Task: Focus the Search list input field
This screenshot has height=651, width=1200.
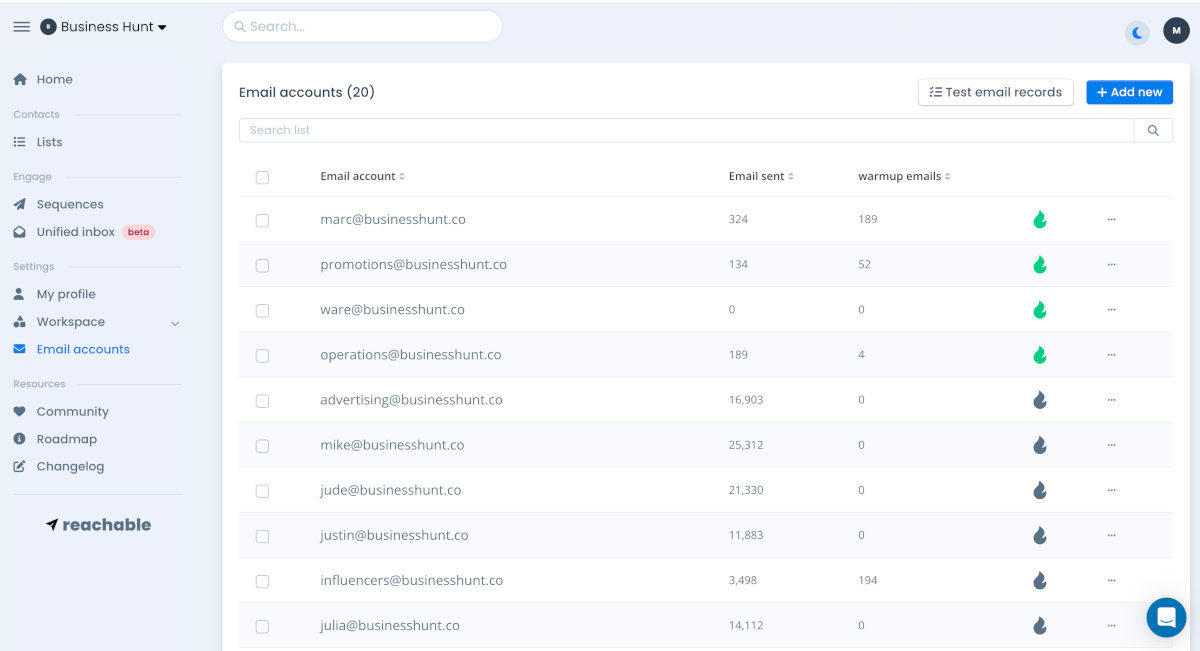Action: pos(686,130)
